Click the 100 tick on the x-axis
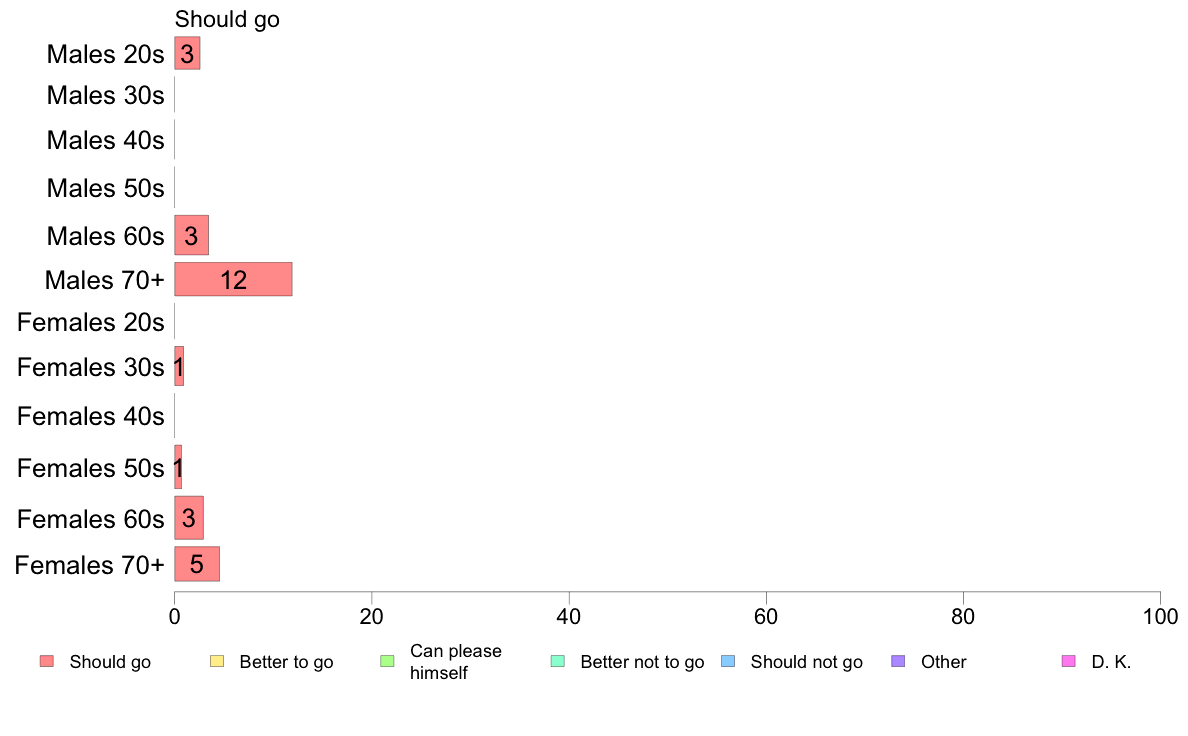The height and width of the screenshot is (736, 1188). (x=1160, y=616)
